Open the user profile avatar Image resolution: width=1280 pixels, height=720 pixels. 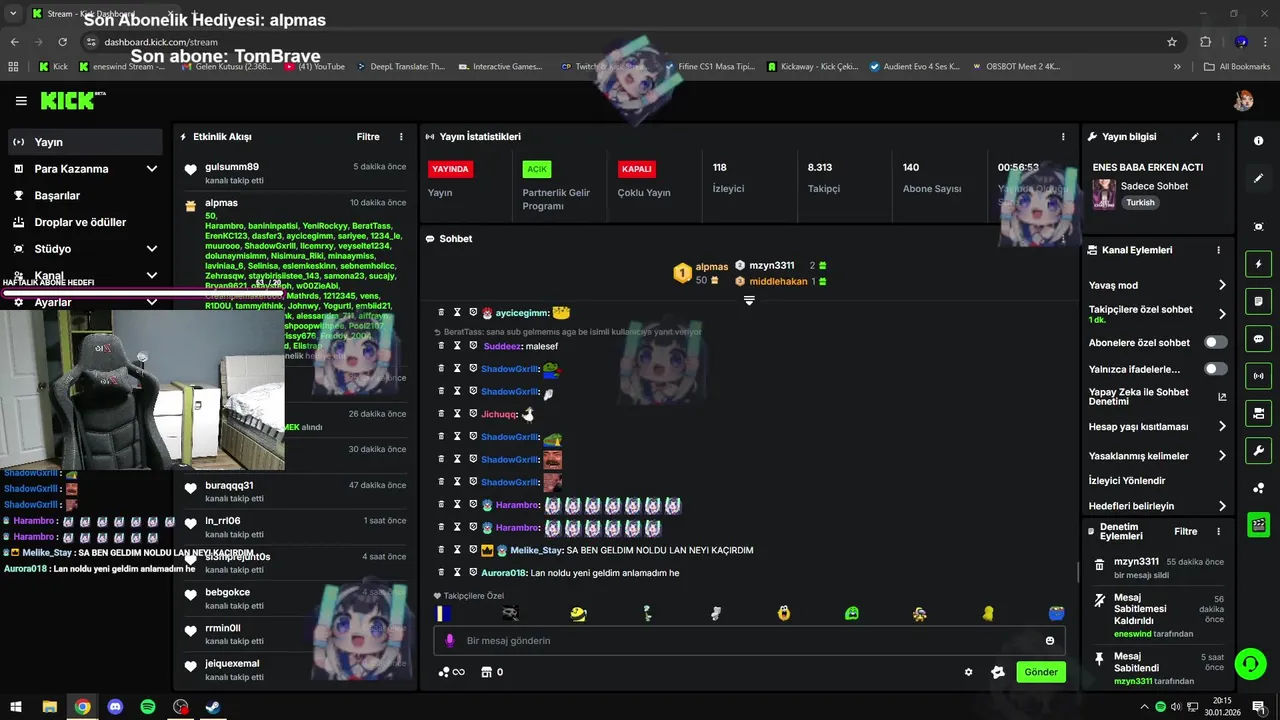[1244, 101]
